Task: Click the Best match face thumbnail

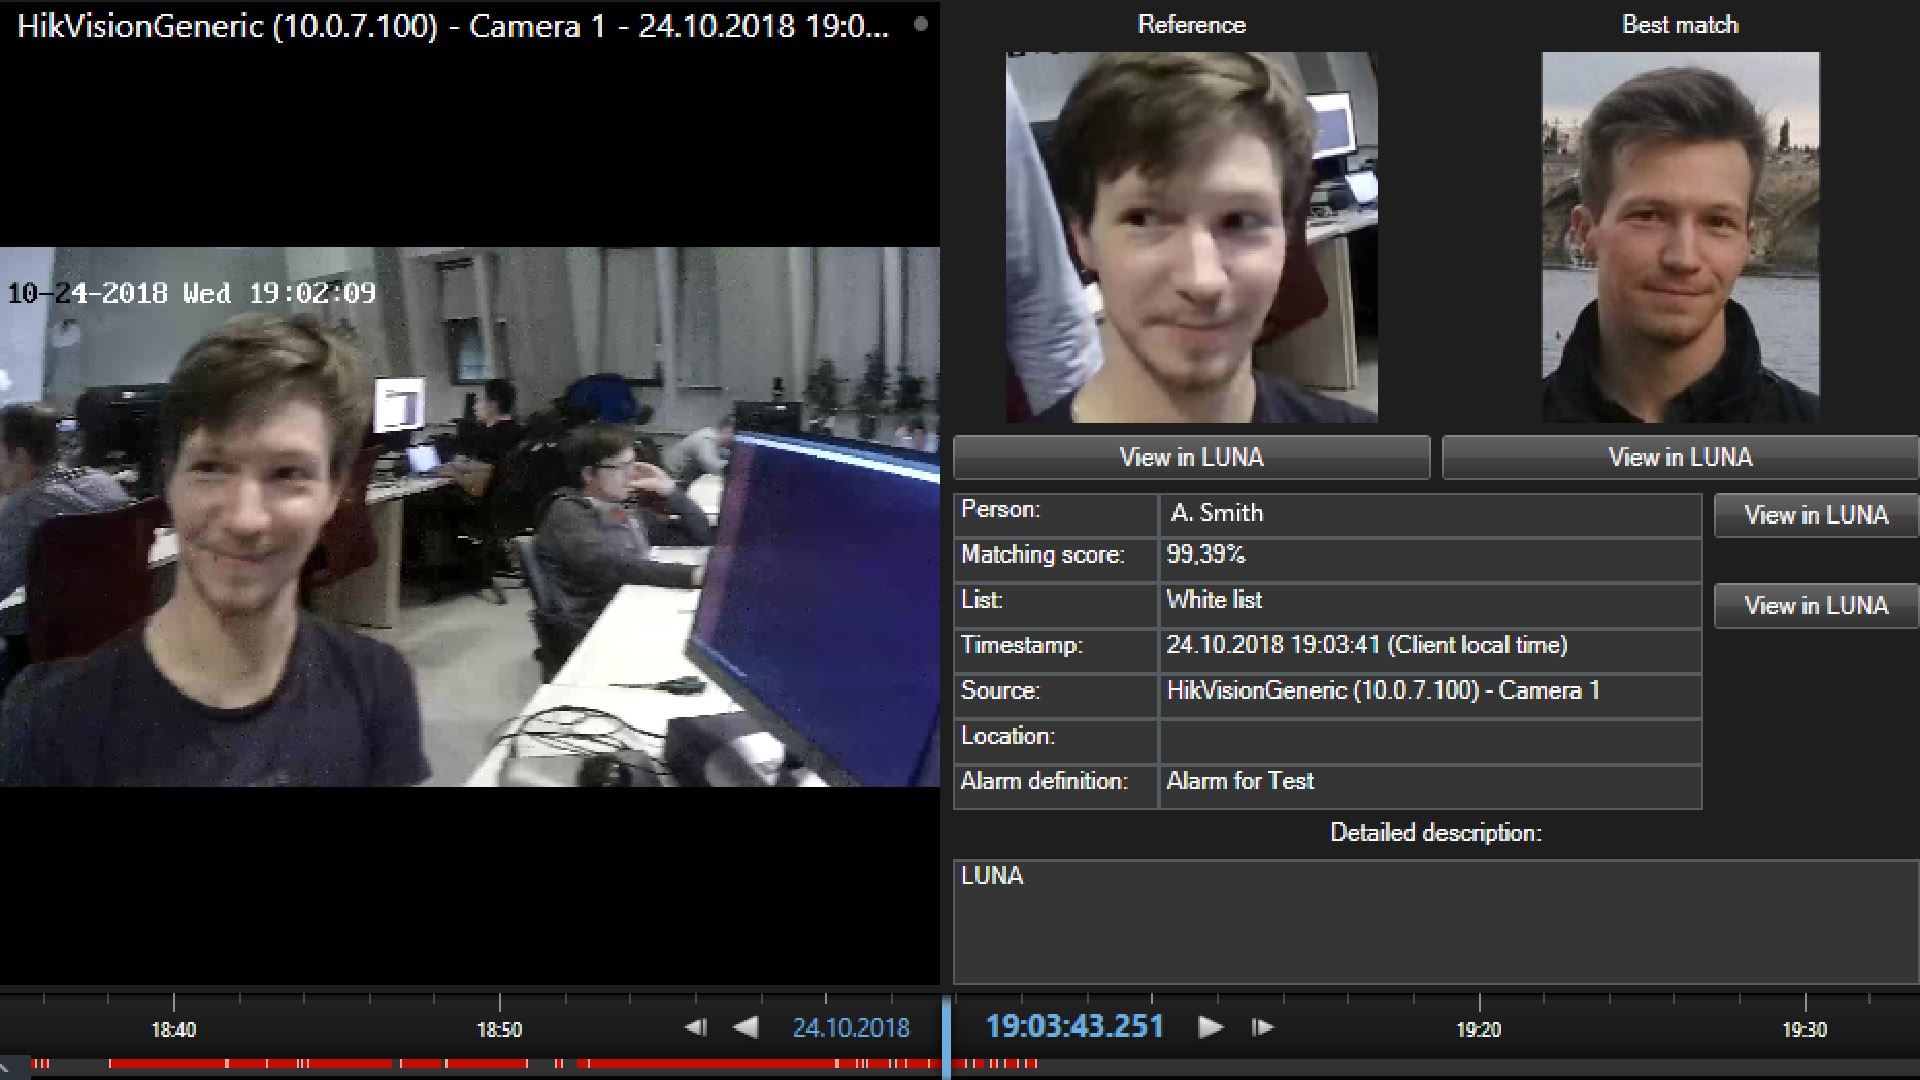Action: (x=1680, y=237)
